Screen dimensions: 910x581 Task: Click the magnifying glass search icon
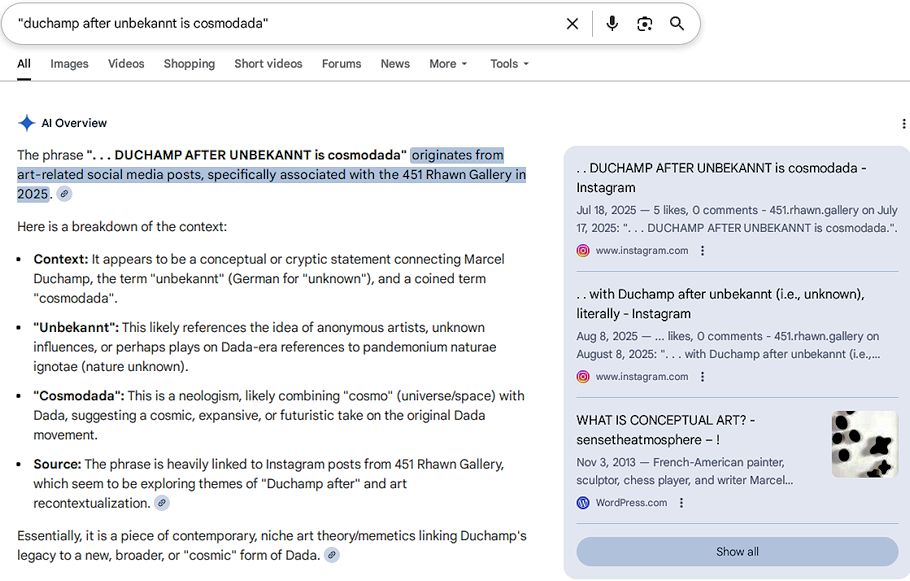677,23
